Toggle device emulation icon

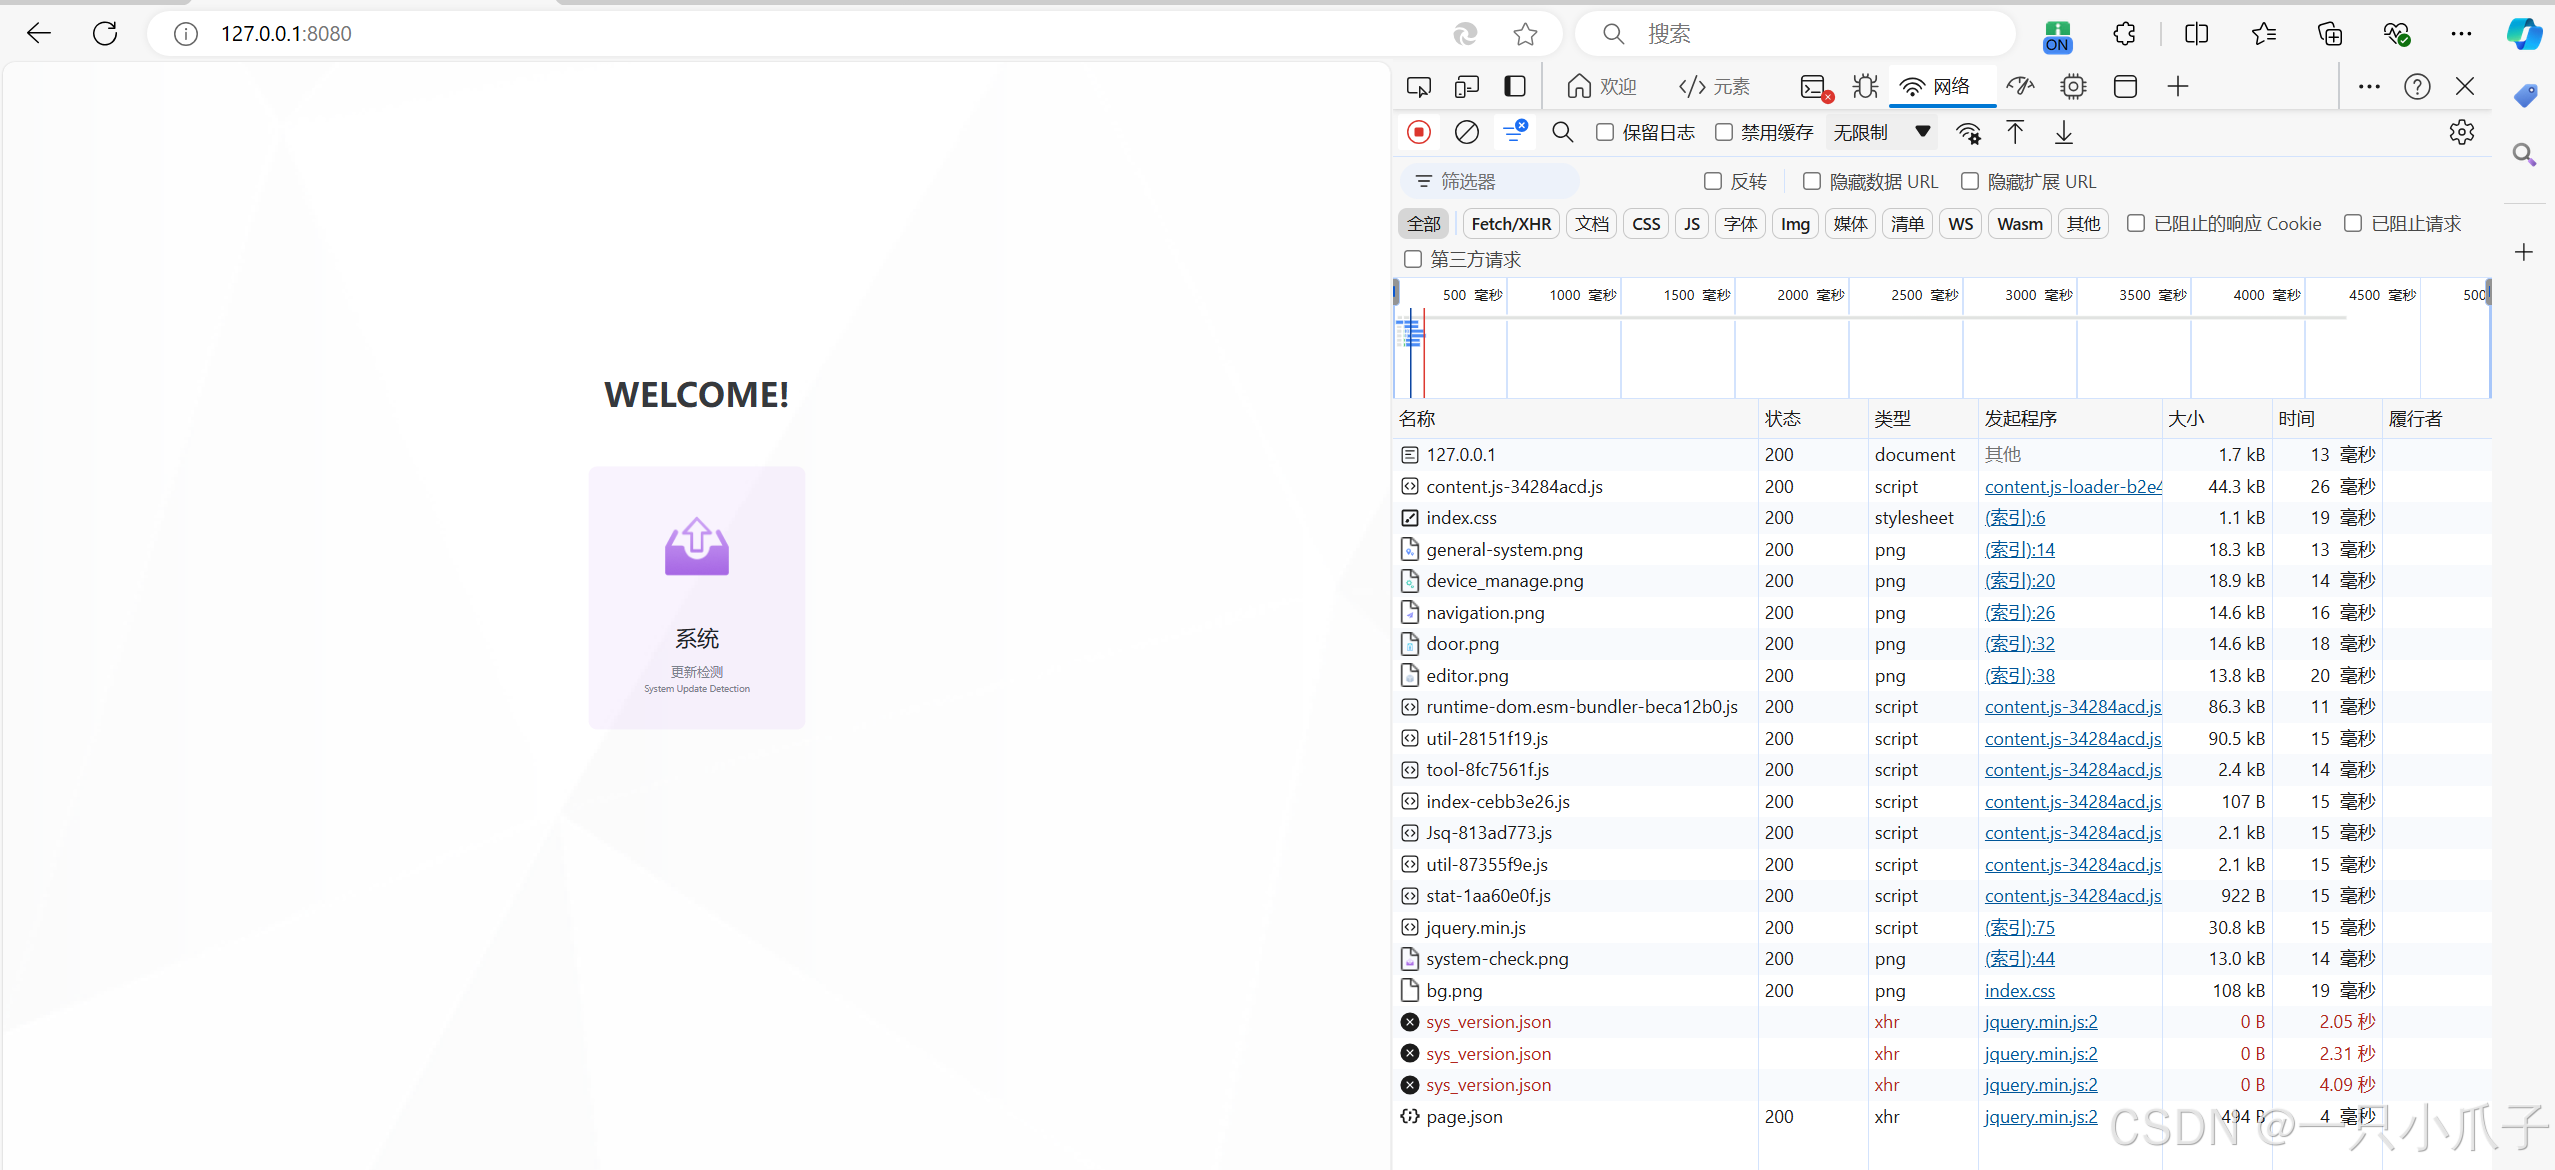coord(1467,87)
